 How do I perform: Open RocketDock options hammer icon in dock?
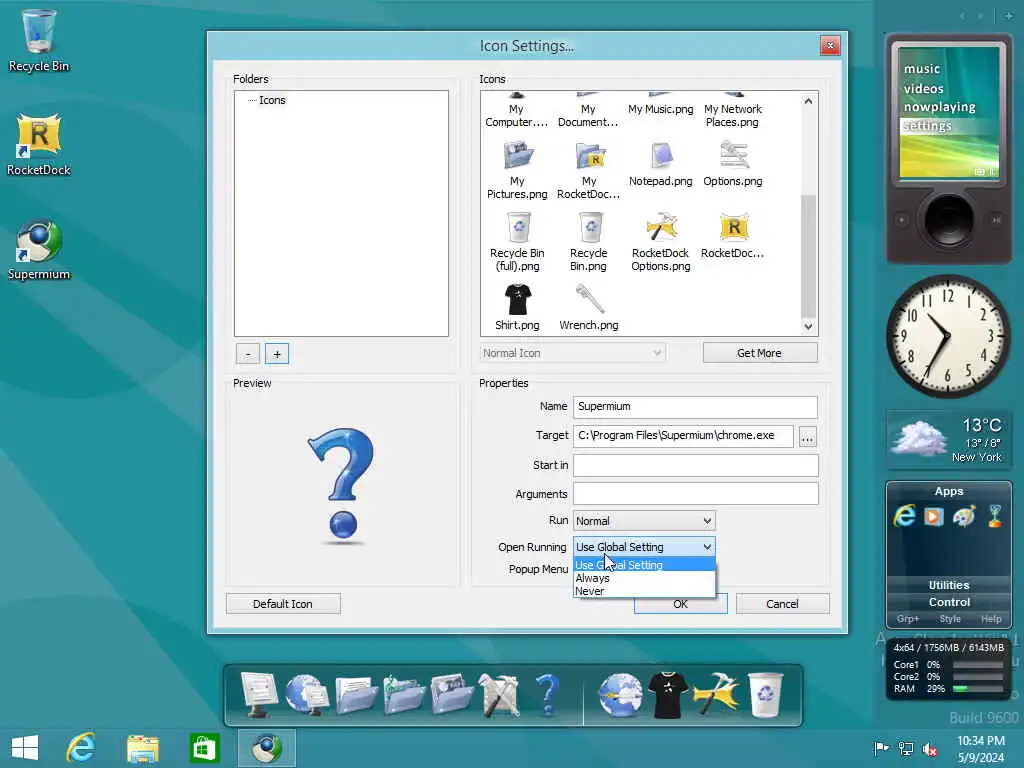(716, 695)
